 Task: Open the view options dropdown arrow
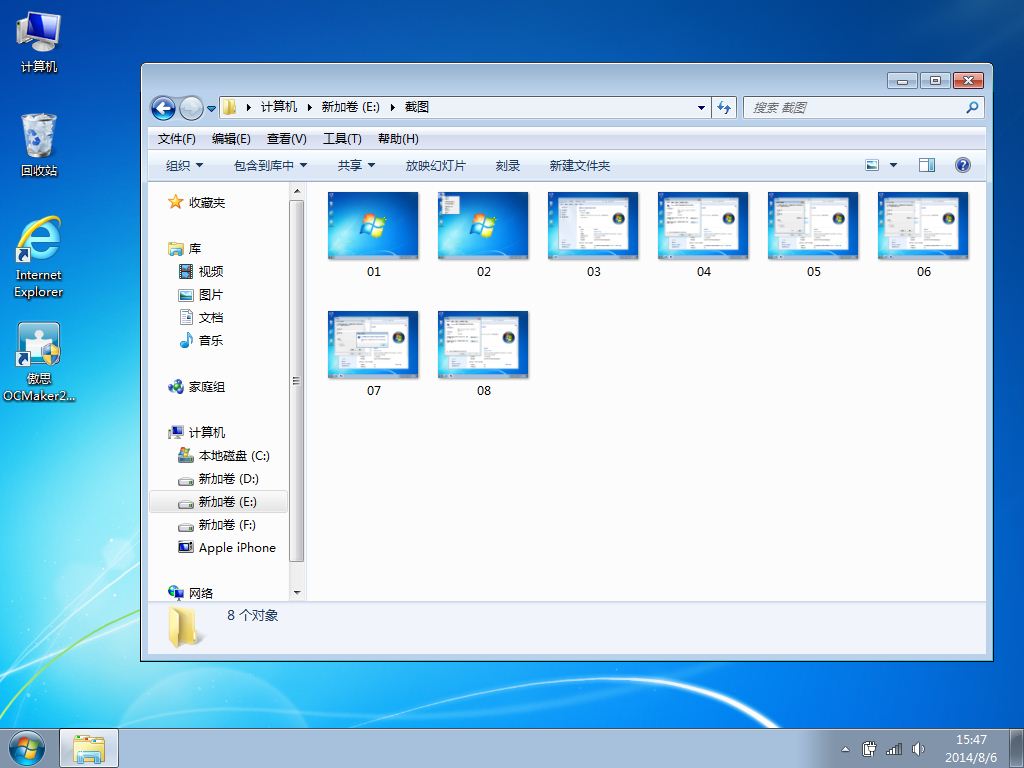893,165
